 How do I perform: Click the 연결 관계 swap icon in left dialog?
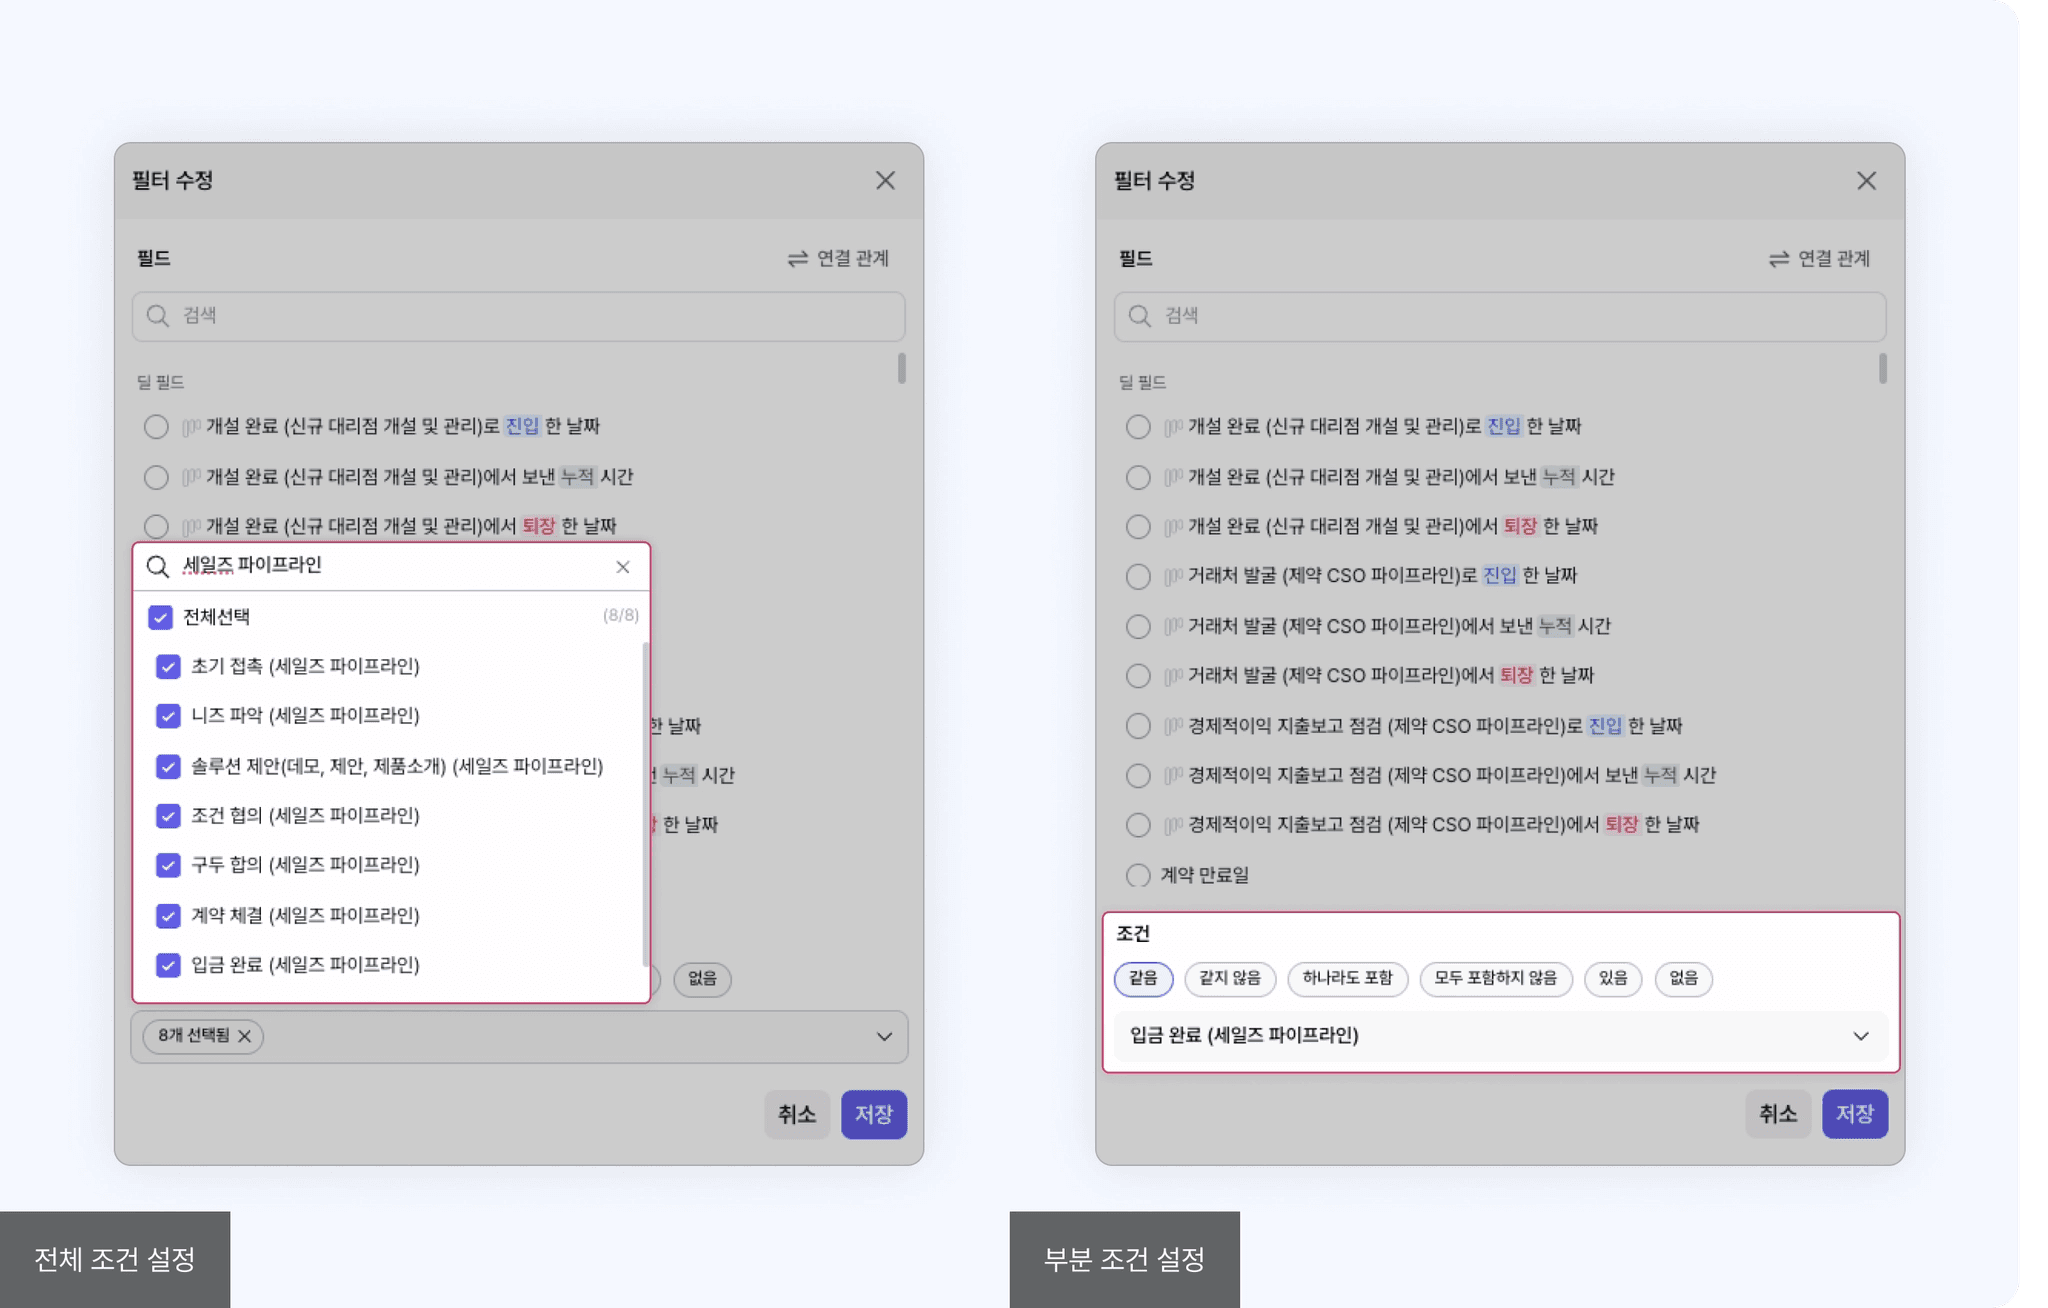tap(797, 259)
